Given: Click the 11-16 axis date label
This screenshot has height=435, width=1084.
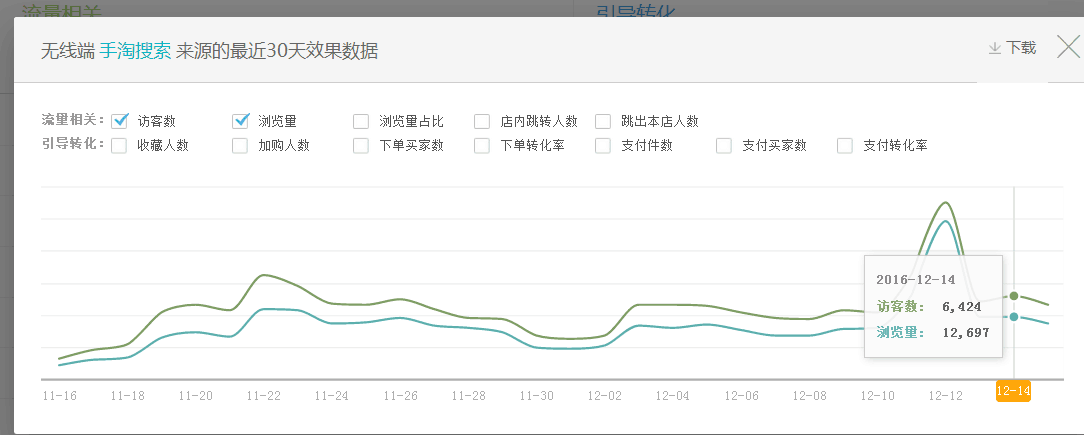Looking at the screenshot, I should (x=59, y=396).
